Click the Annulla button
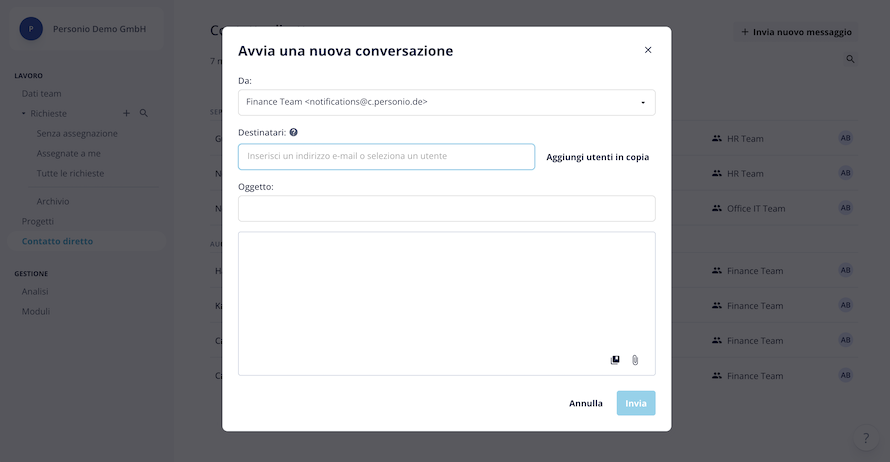 pyautogui.click(x=586, y=403)
